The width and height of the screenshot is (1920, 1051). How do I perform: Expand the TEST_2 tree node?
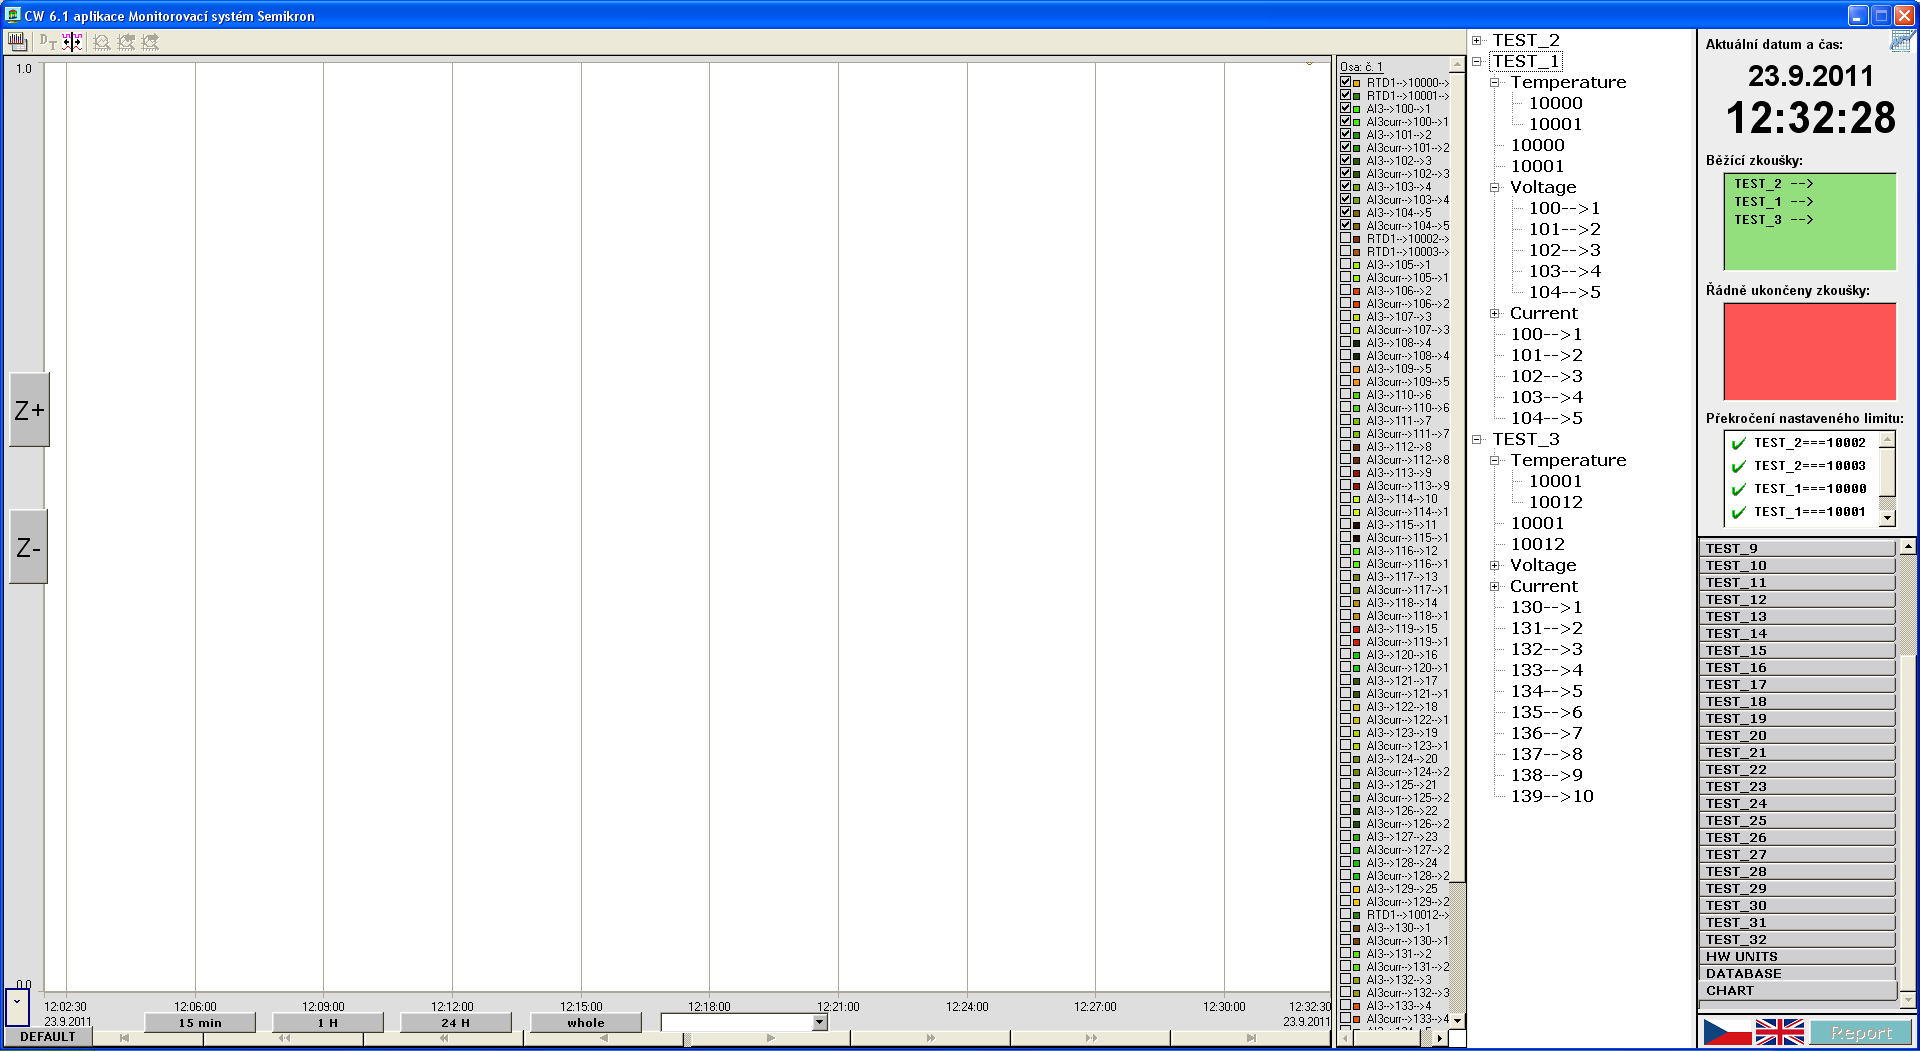[1477, 41]
